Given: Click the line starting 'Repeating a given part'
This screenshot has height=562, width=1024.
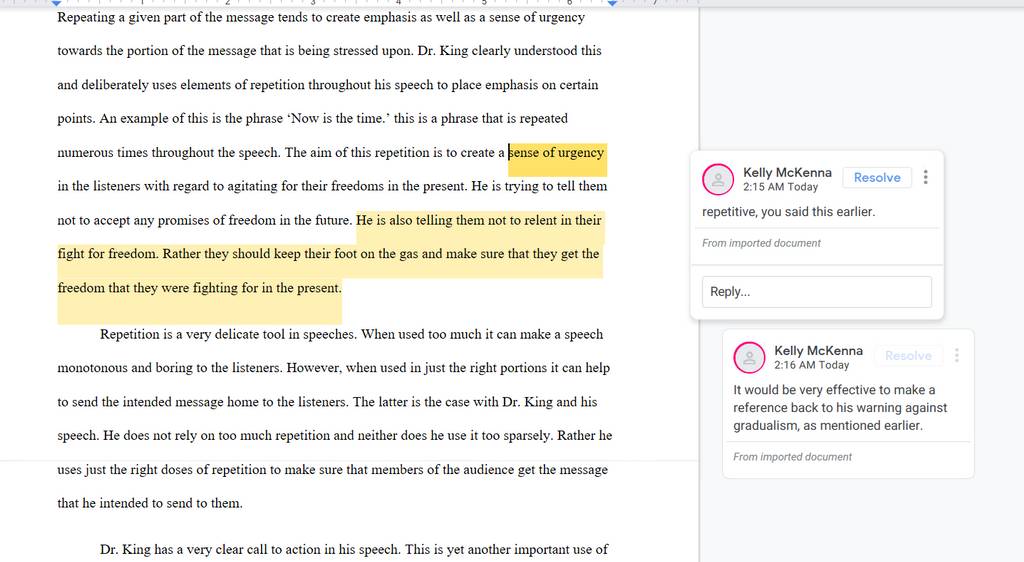Looking at the screenshot, I should click(321, 18).
